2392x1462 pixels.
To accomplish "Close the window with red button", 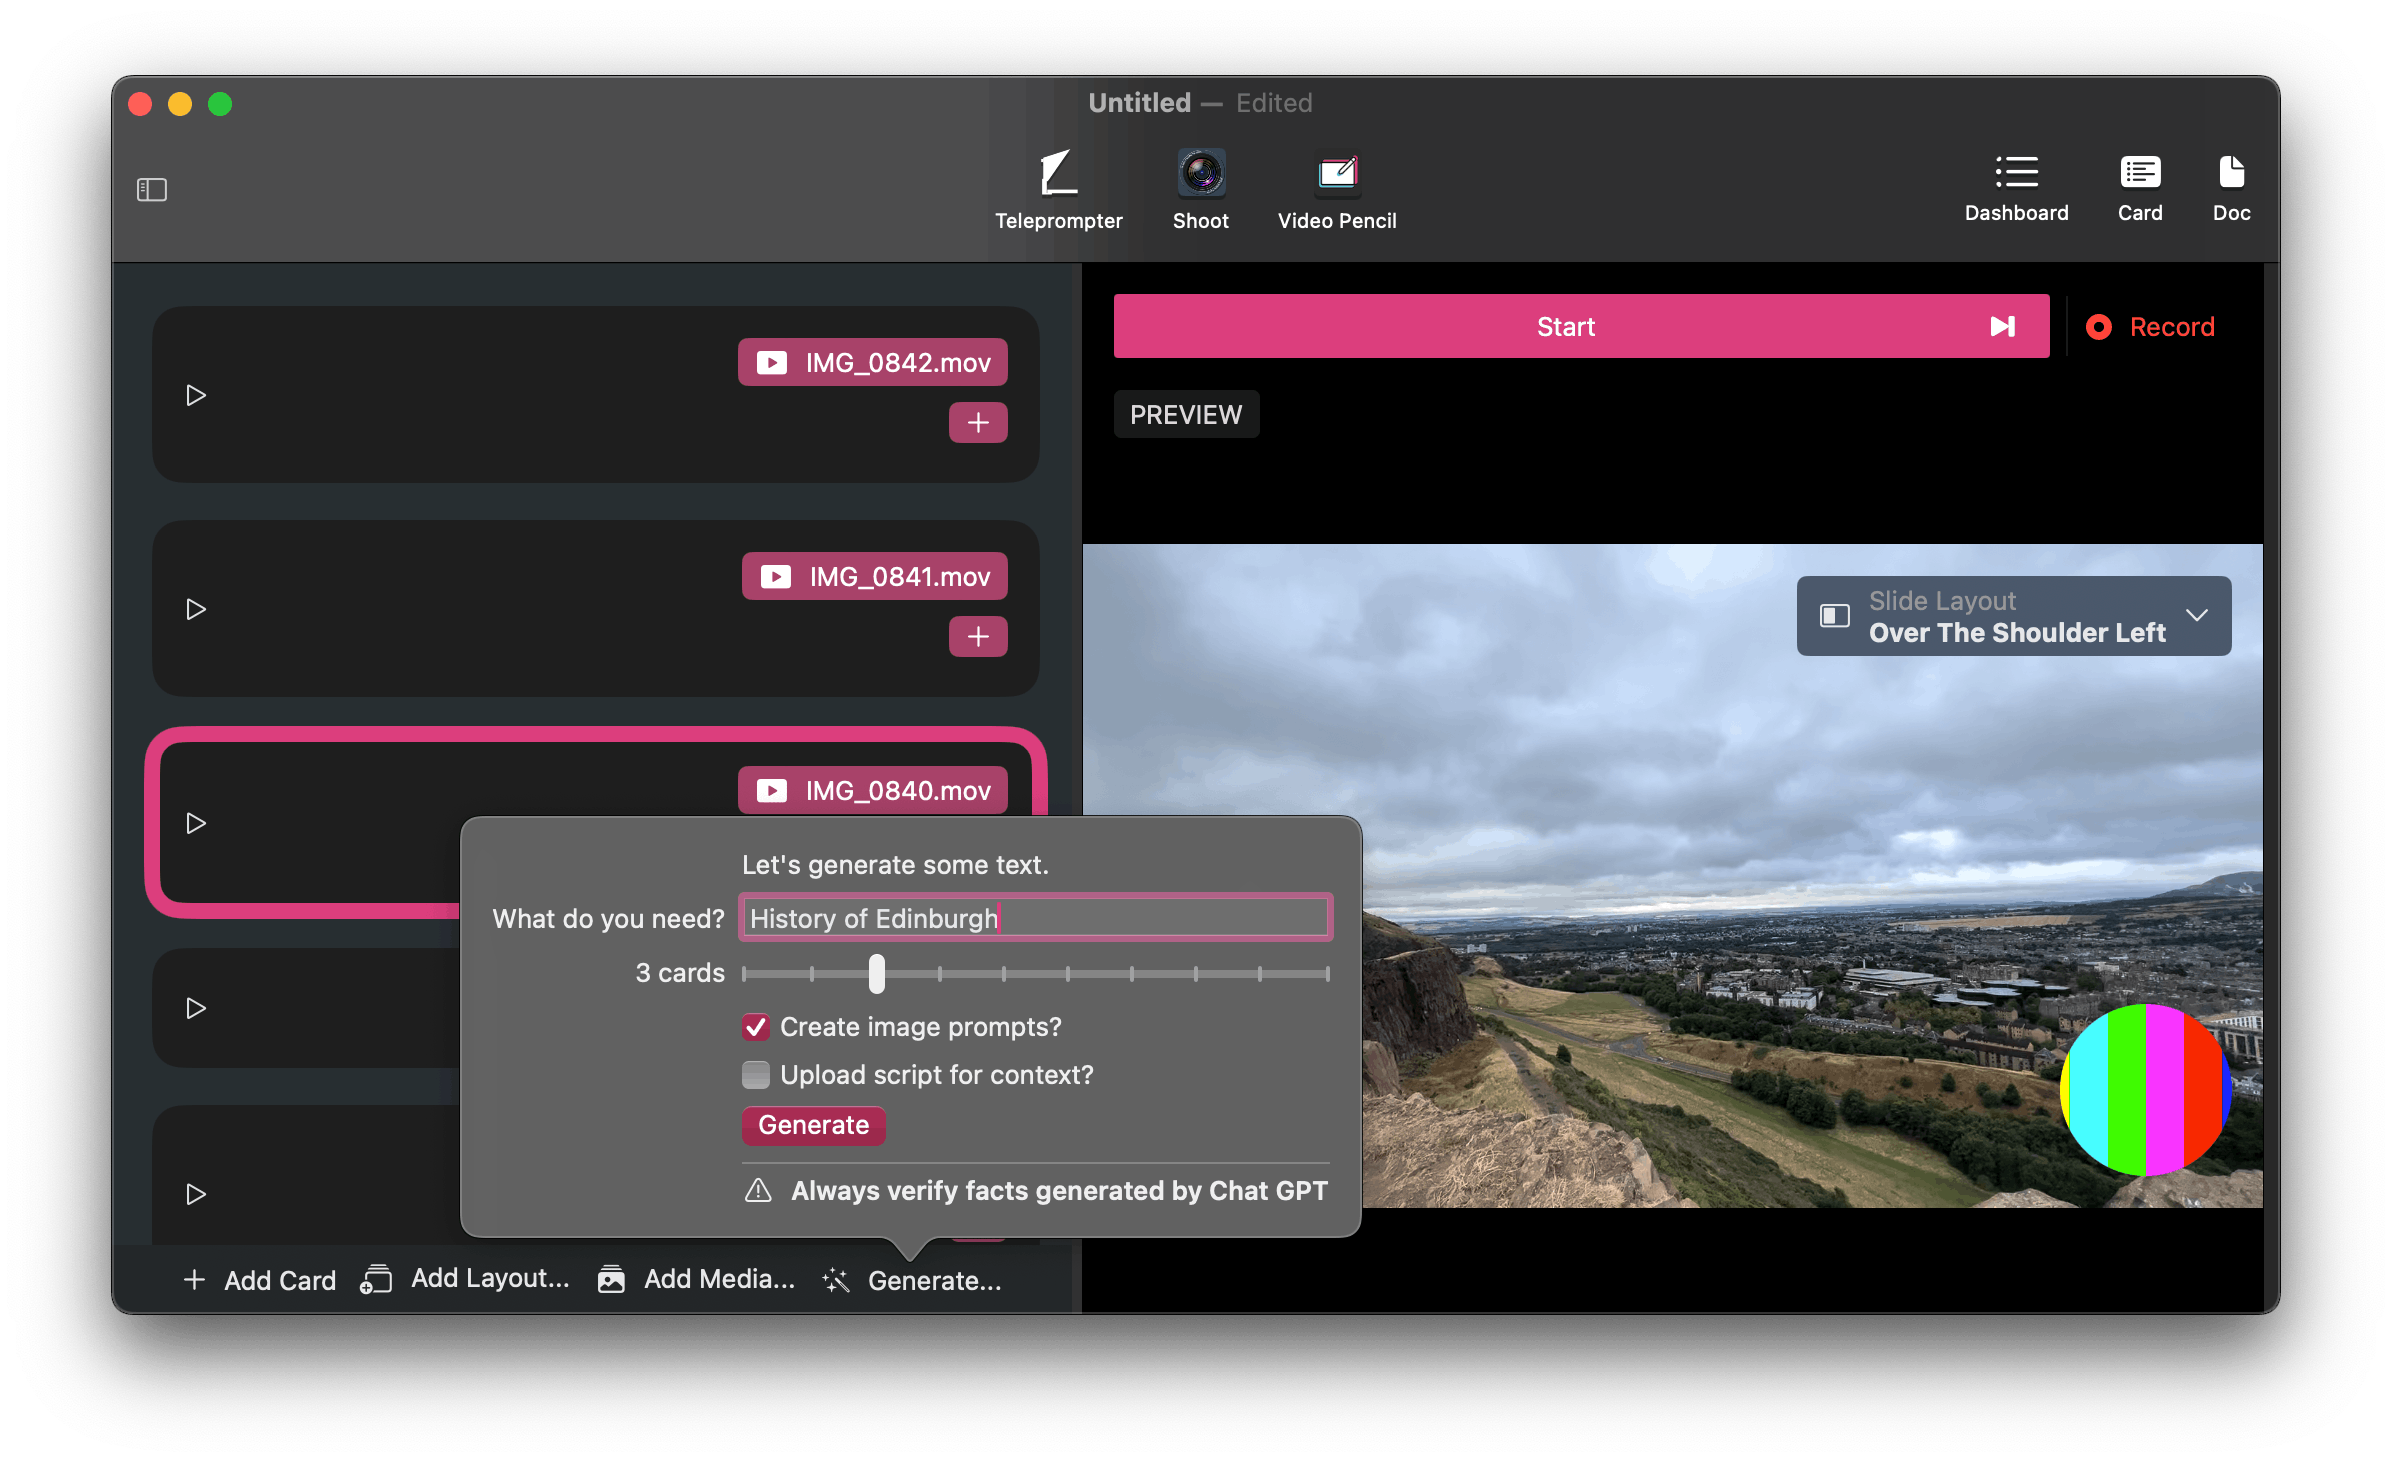I will (140, 104).
